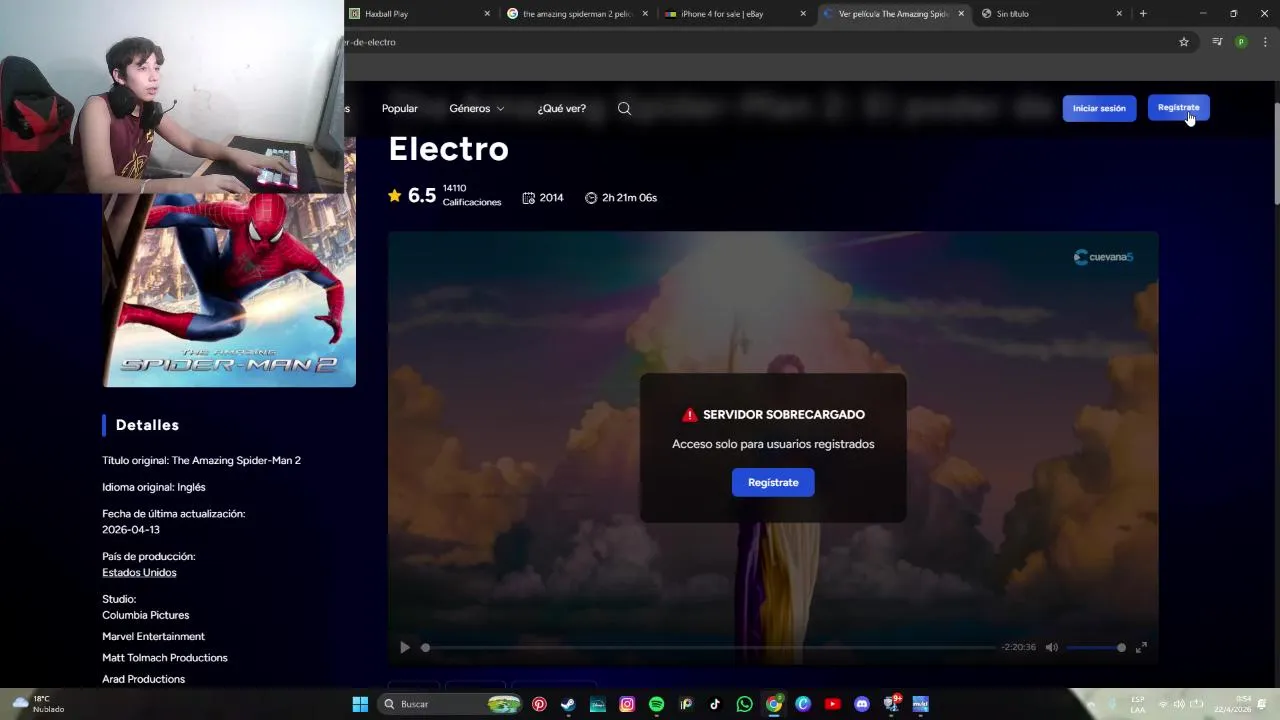
Task: Click the Columbia Pictures studio text
Action: point(146,615)
